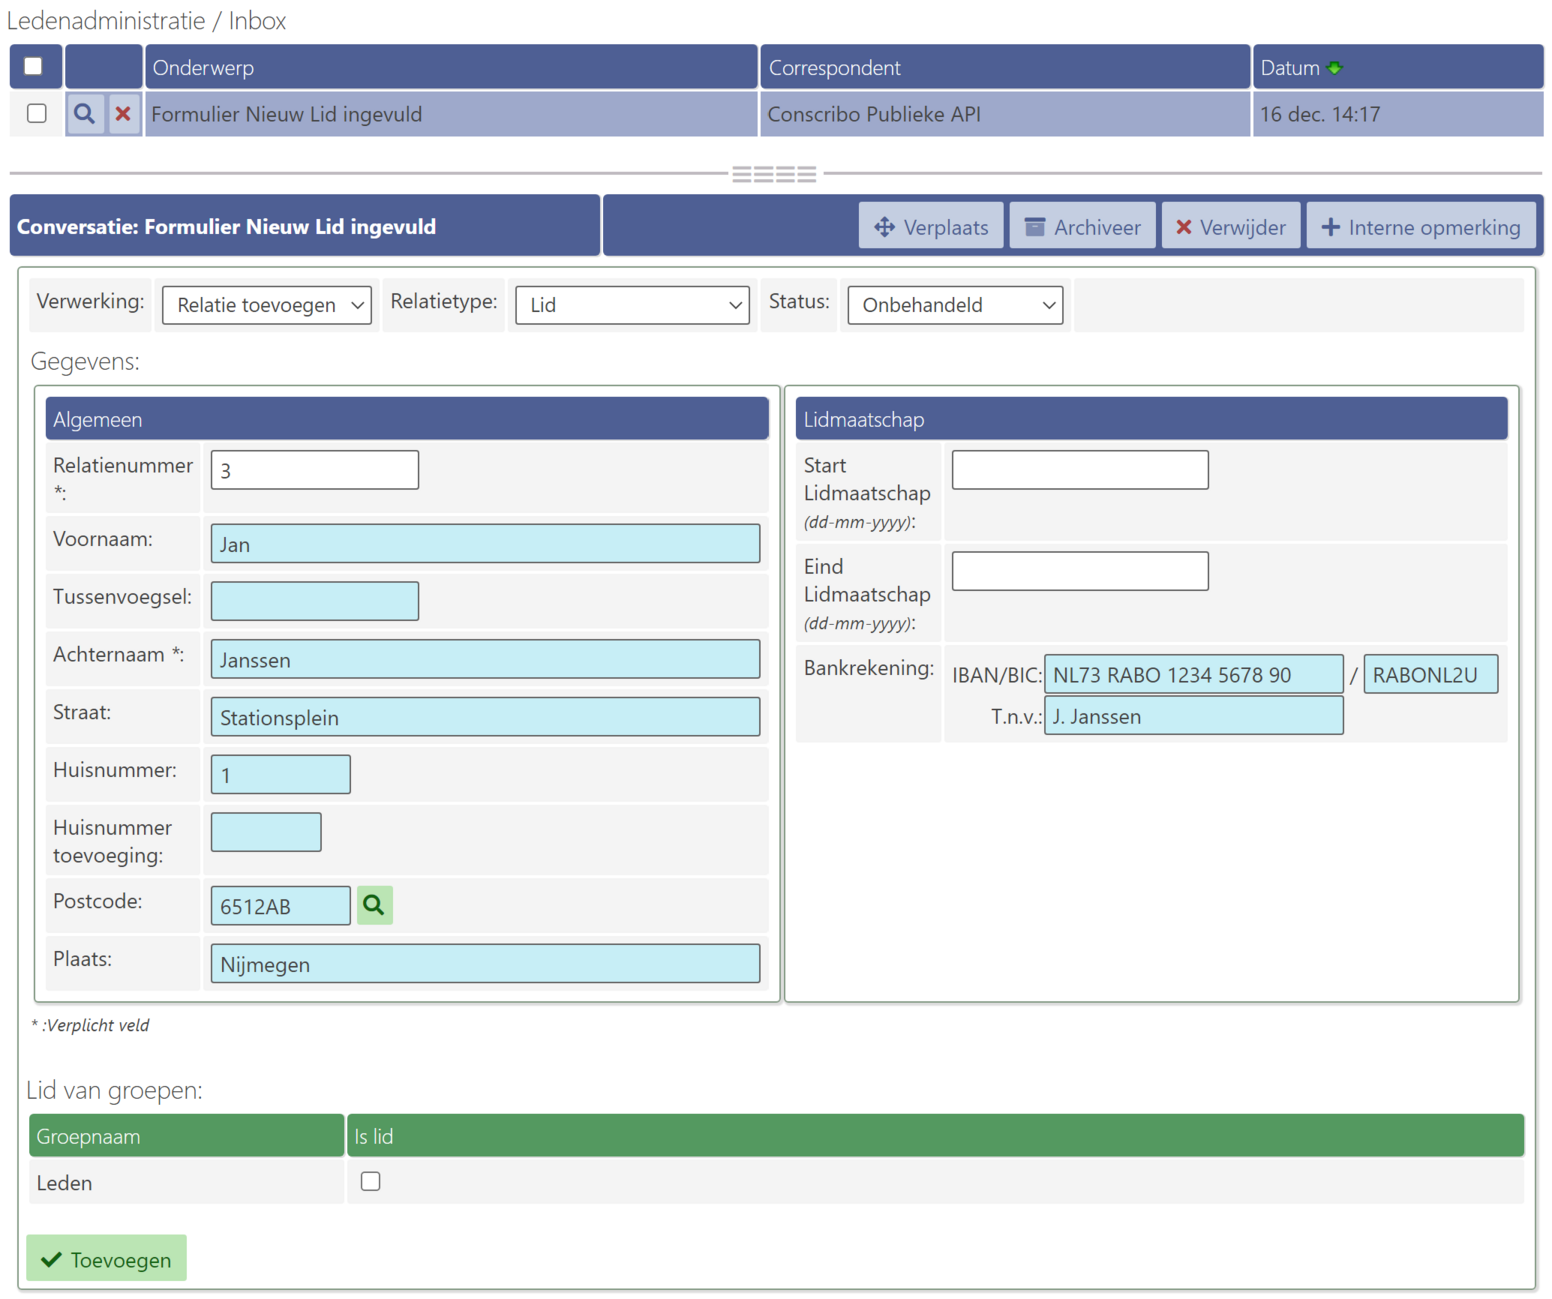Sort by the Onderwerp column header

451,67
